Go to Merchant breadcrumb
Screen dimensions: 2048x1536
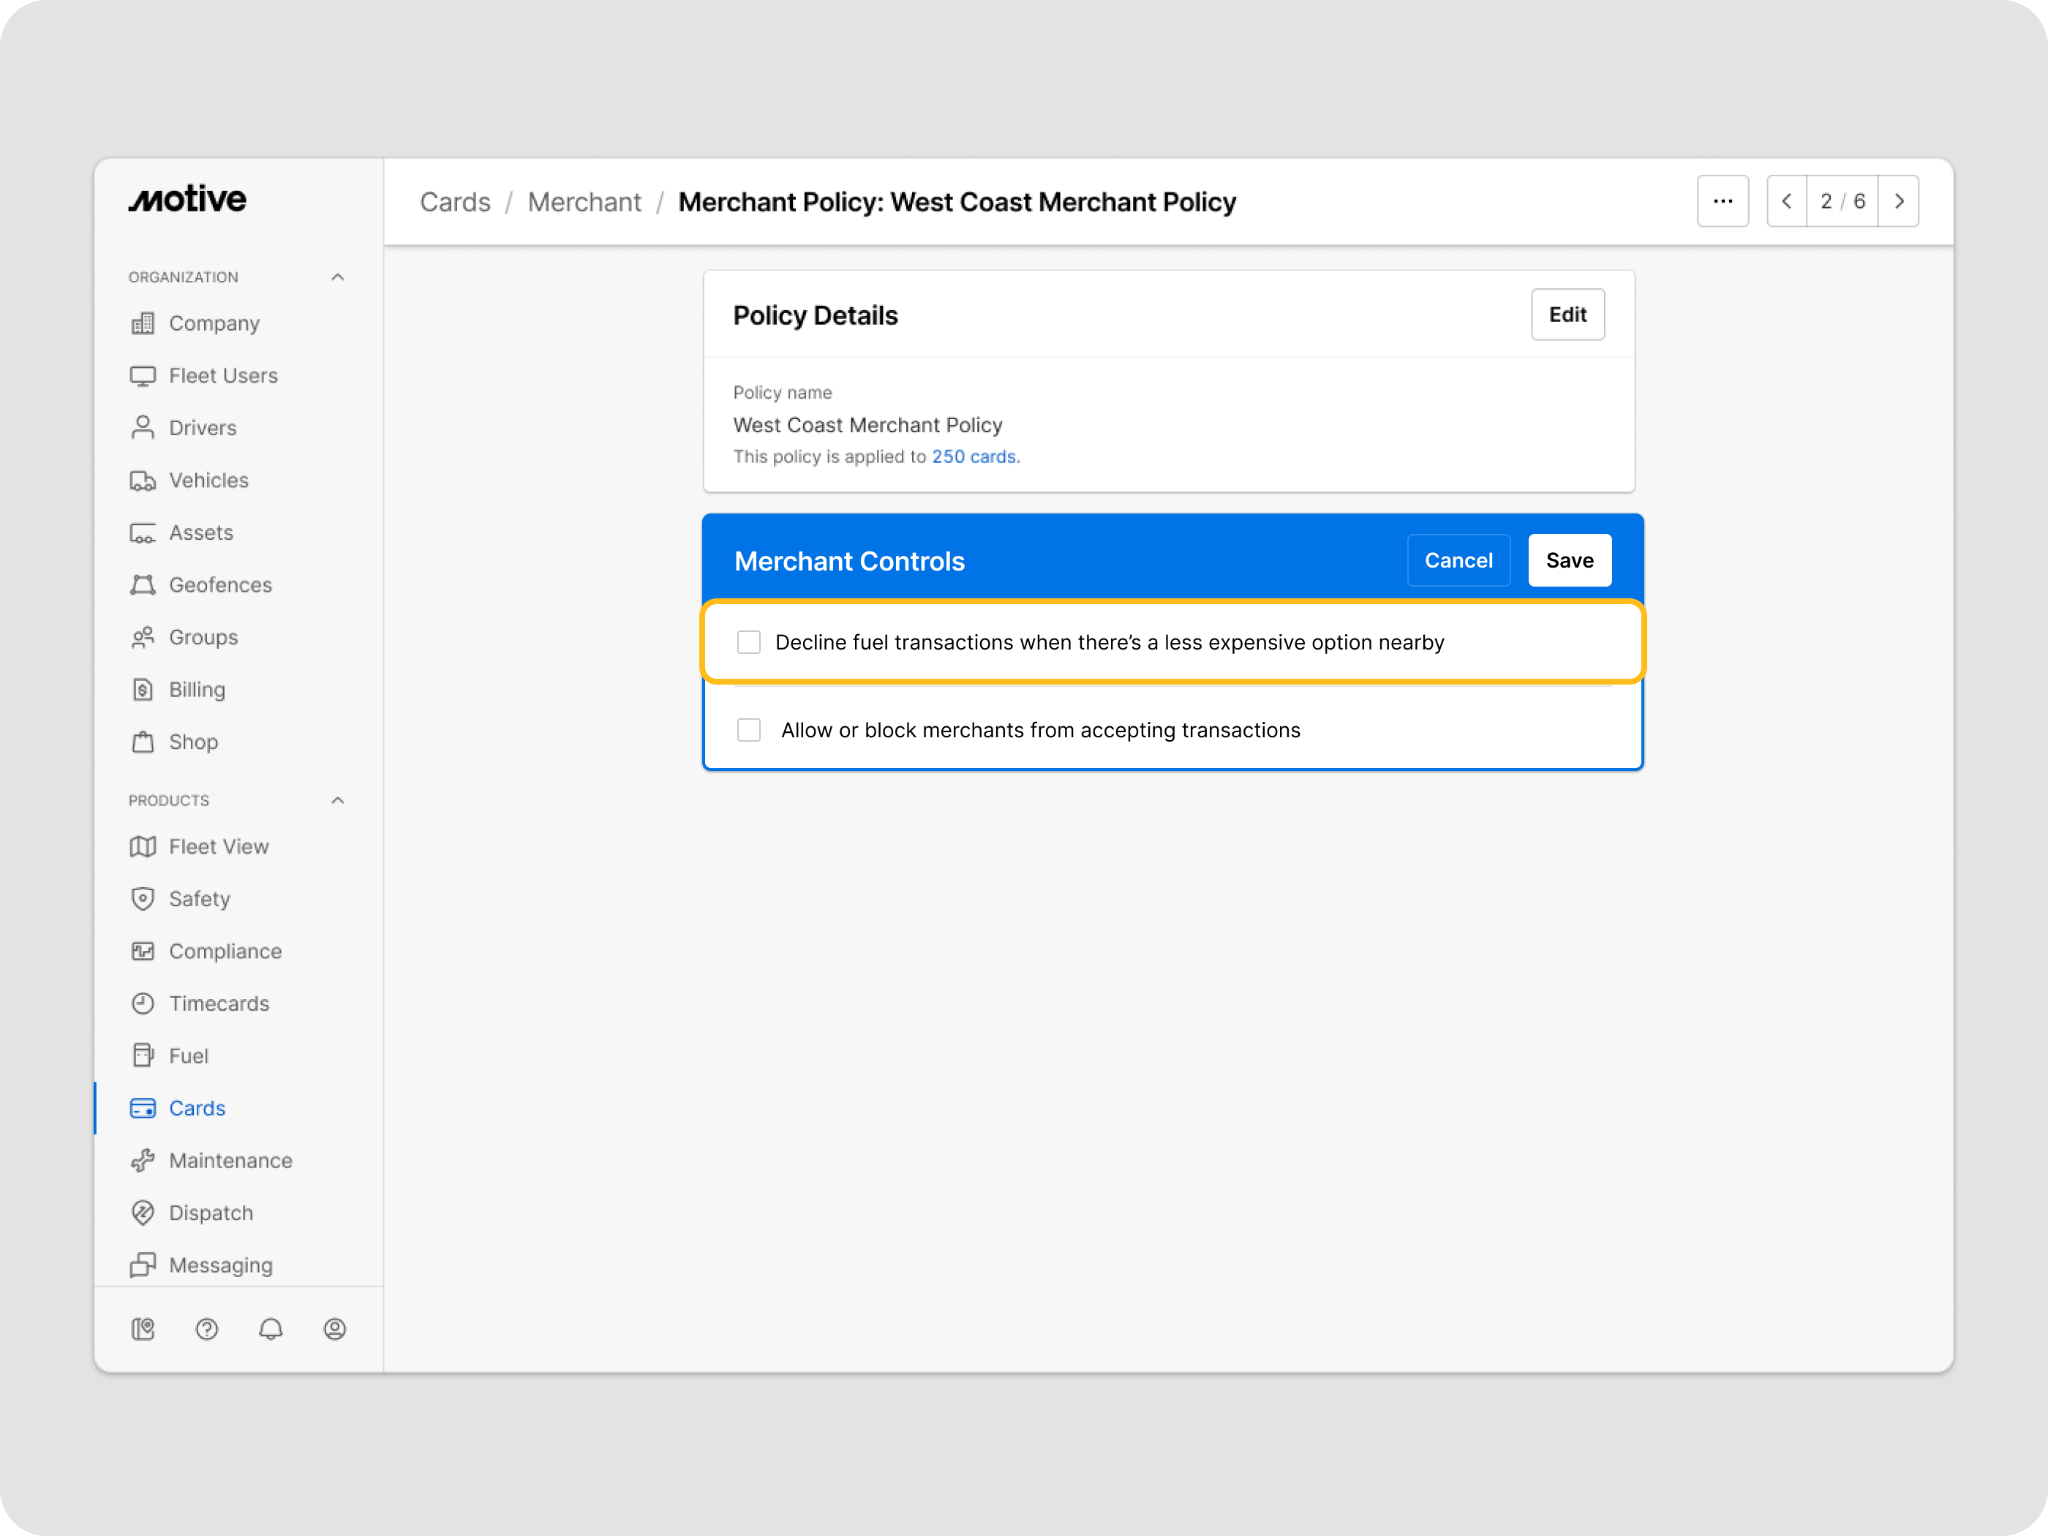tap(585, 202)
